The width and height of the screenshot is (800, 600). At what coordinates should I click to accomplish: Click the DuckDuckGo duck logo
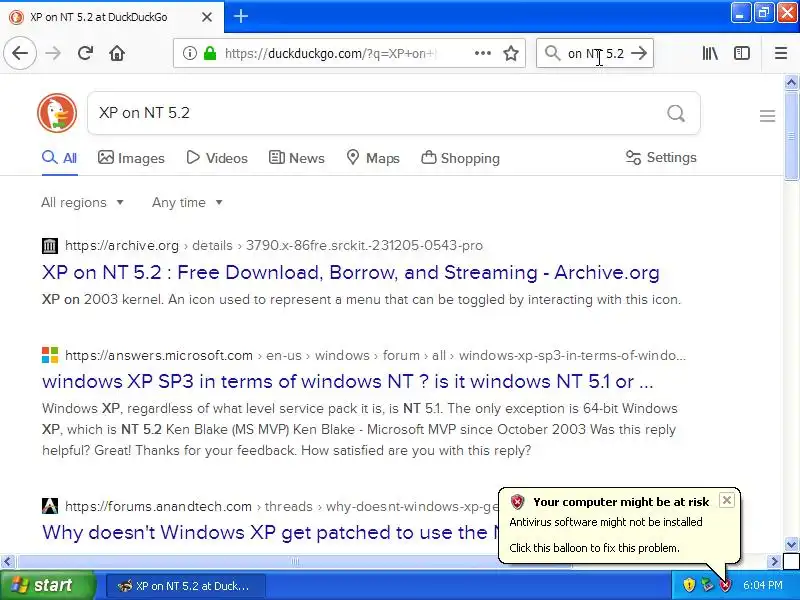tap(57, 113)
